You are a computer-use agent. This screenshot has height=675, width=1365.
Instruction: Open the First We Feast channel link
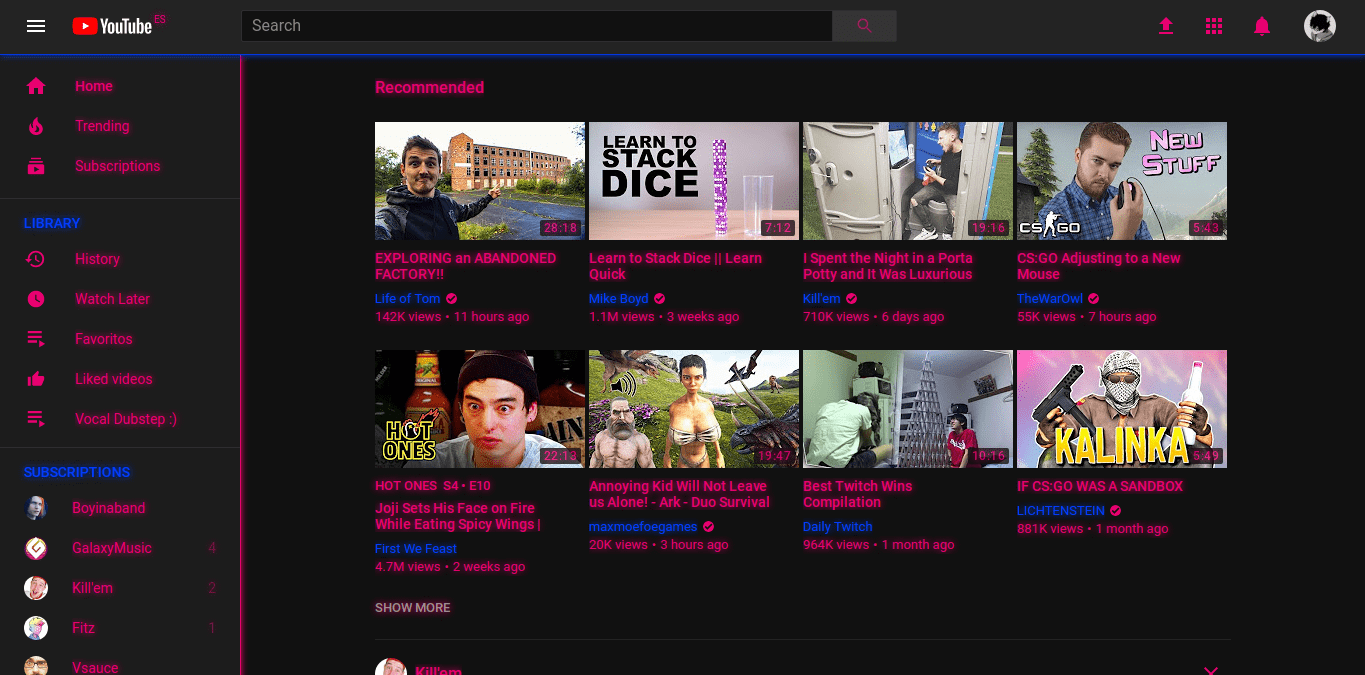[415, 549]
